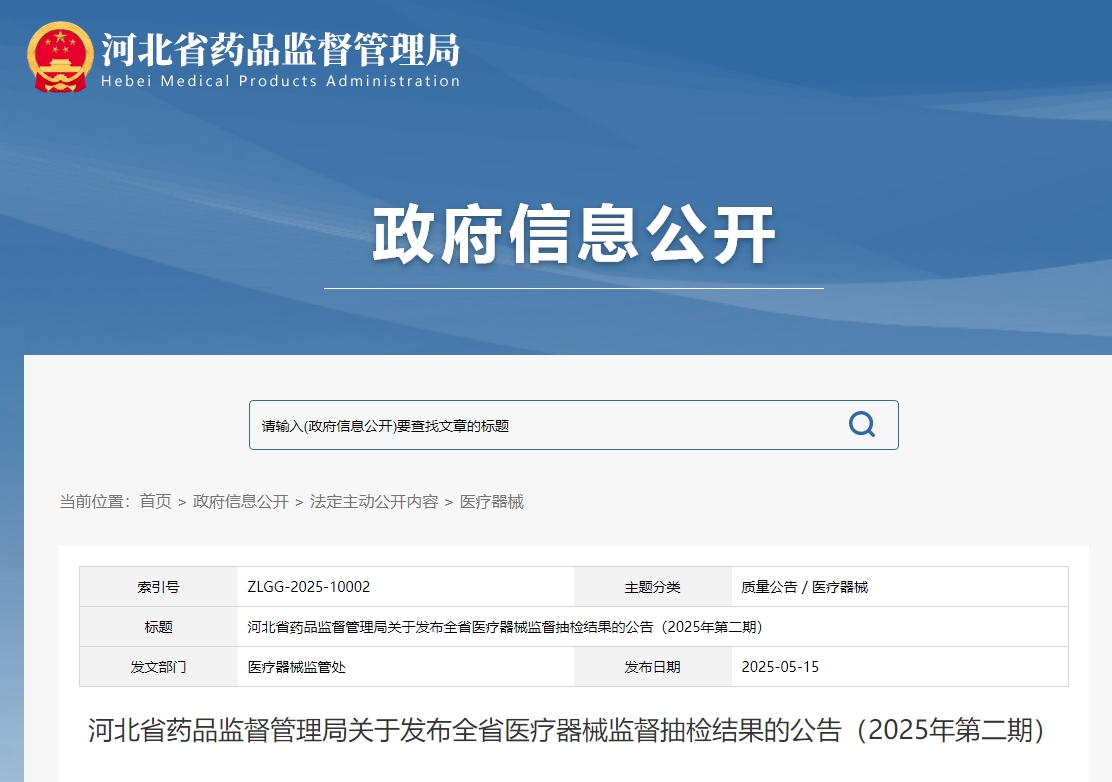1112x782 pixels.
Task: Click the Hebei Medical Products Administration subtitle
Action: (x=280, y=82)
